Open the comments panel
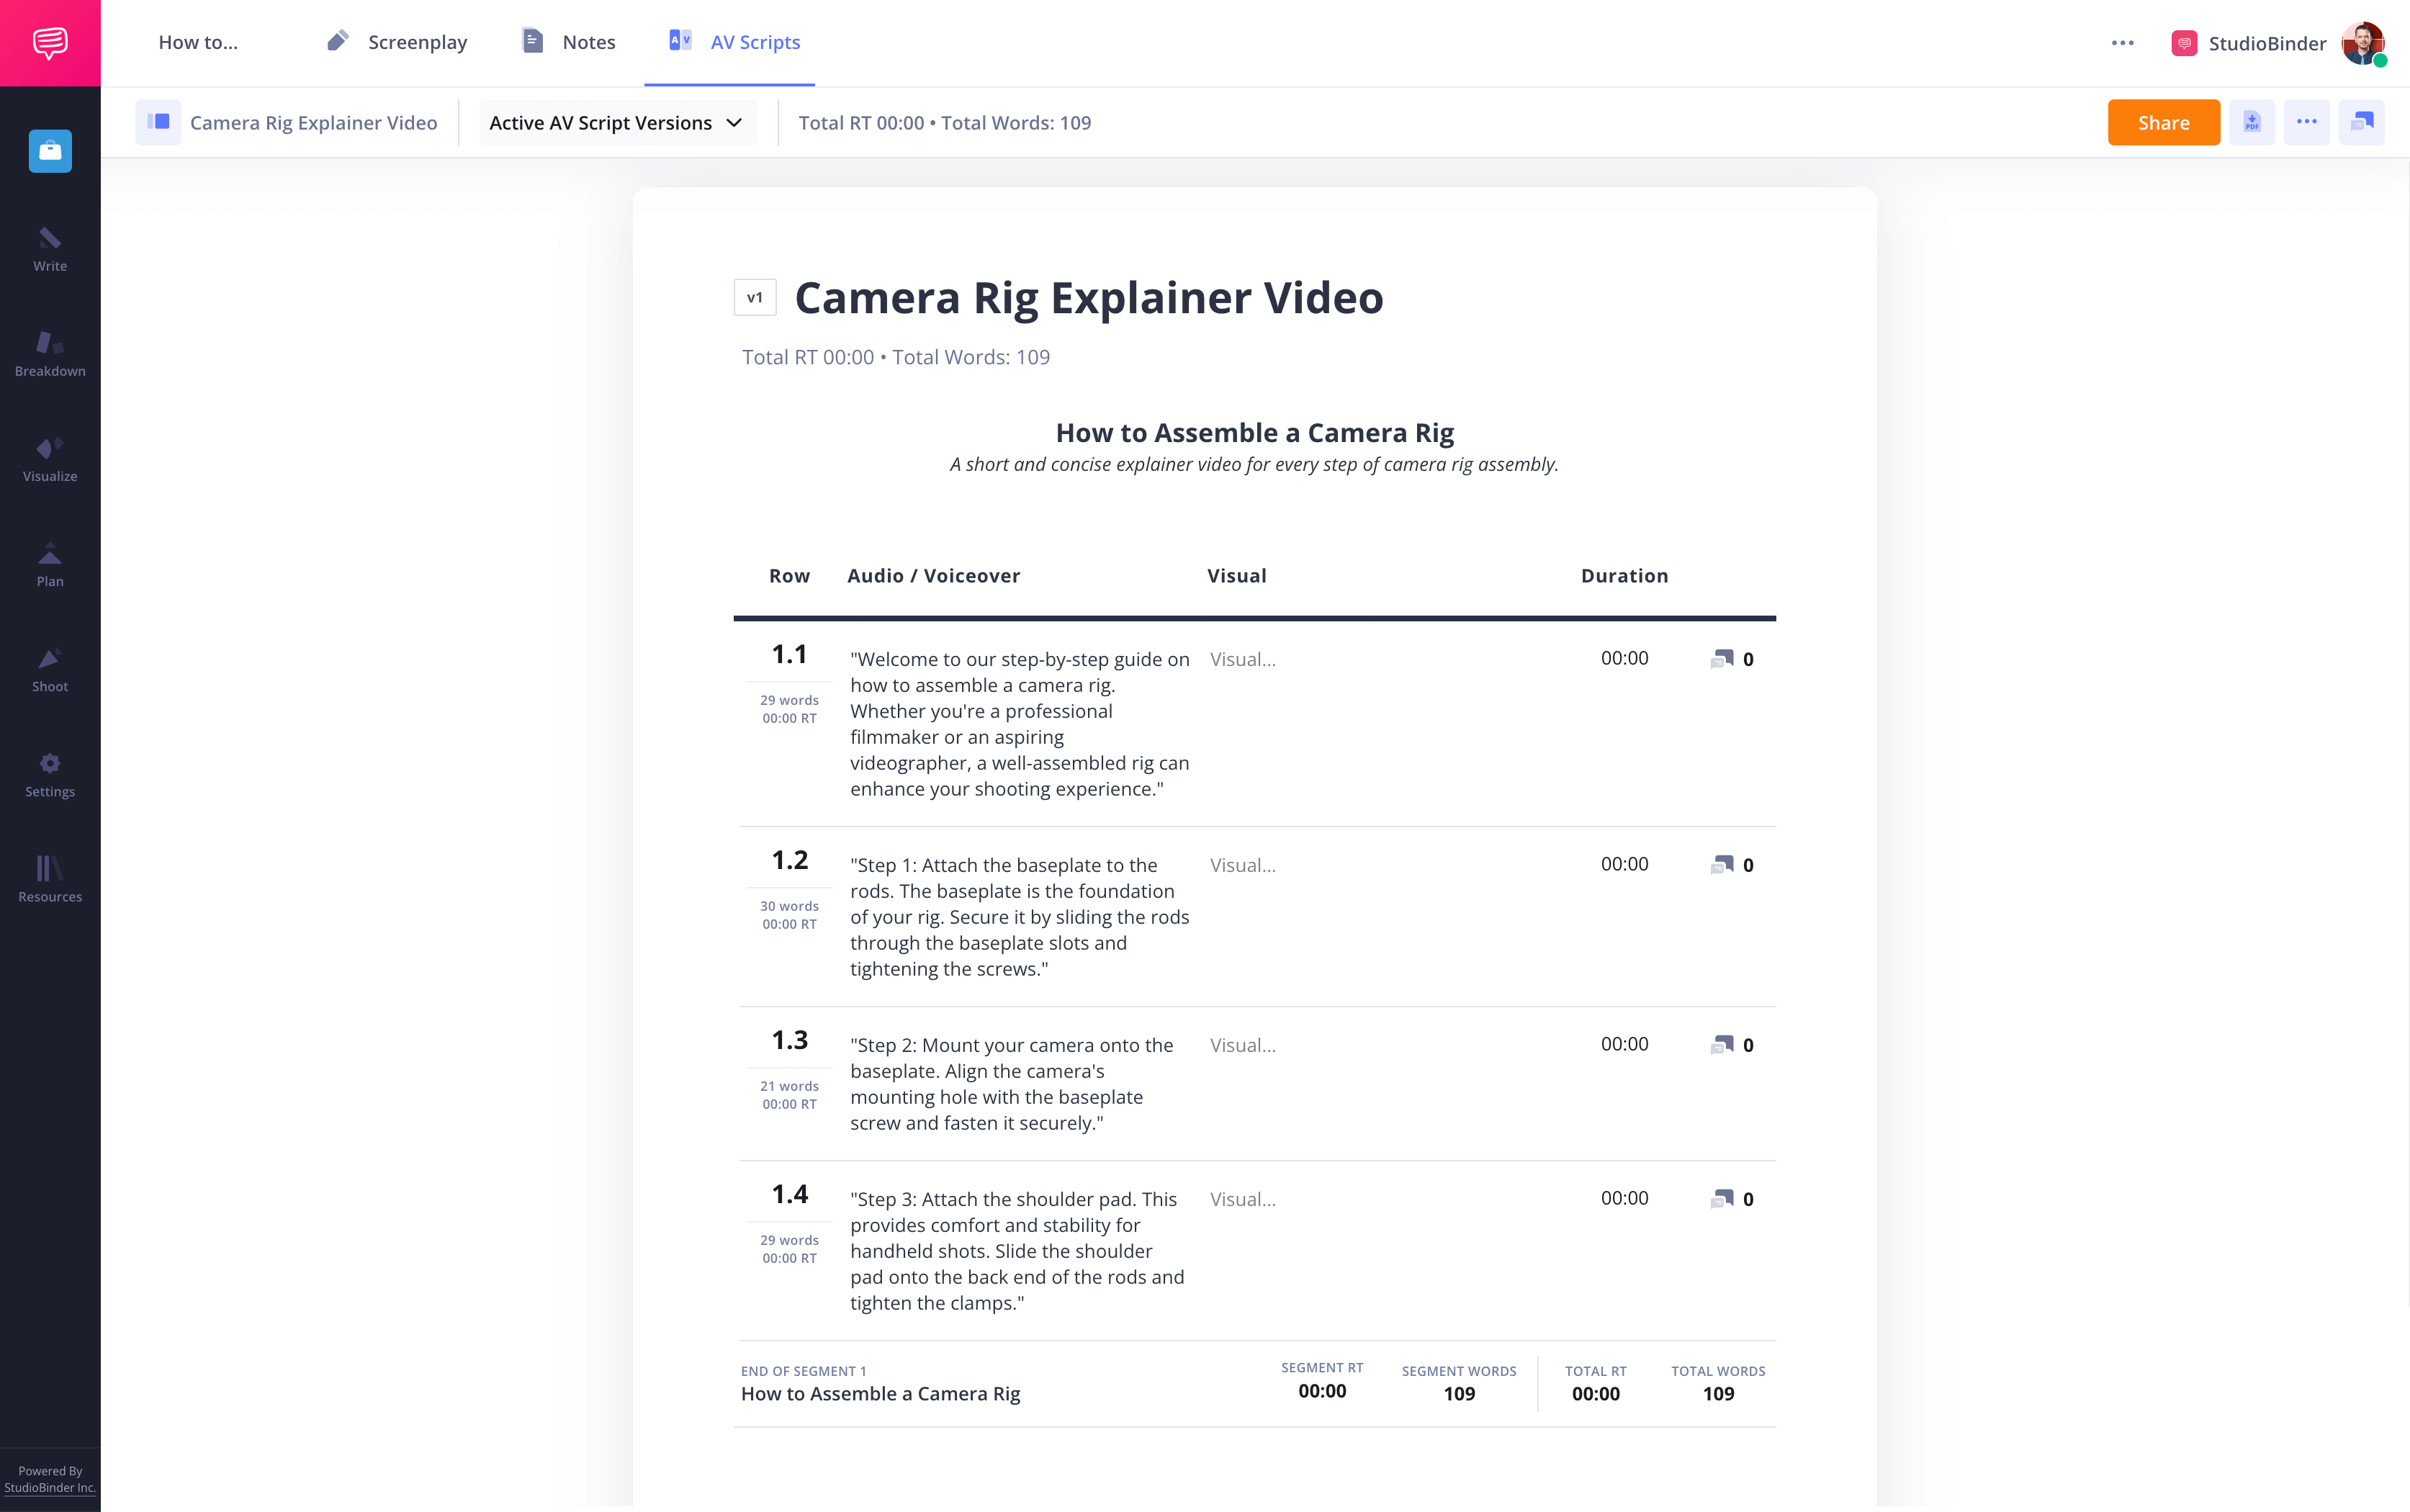 [2362, 121]
